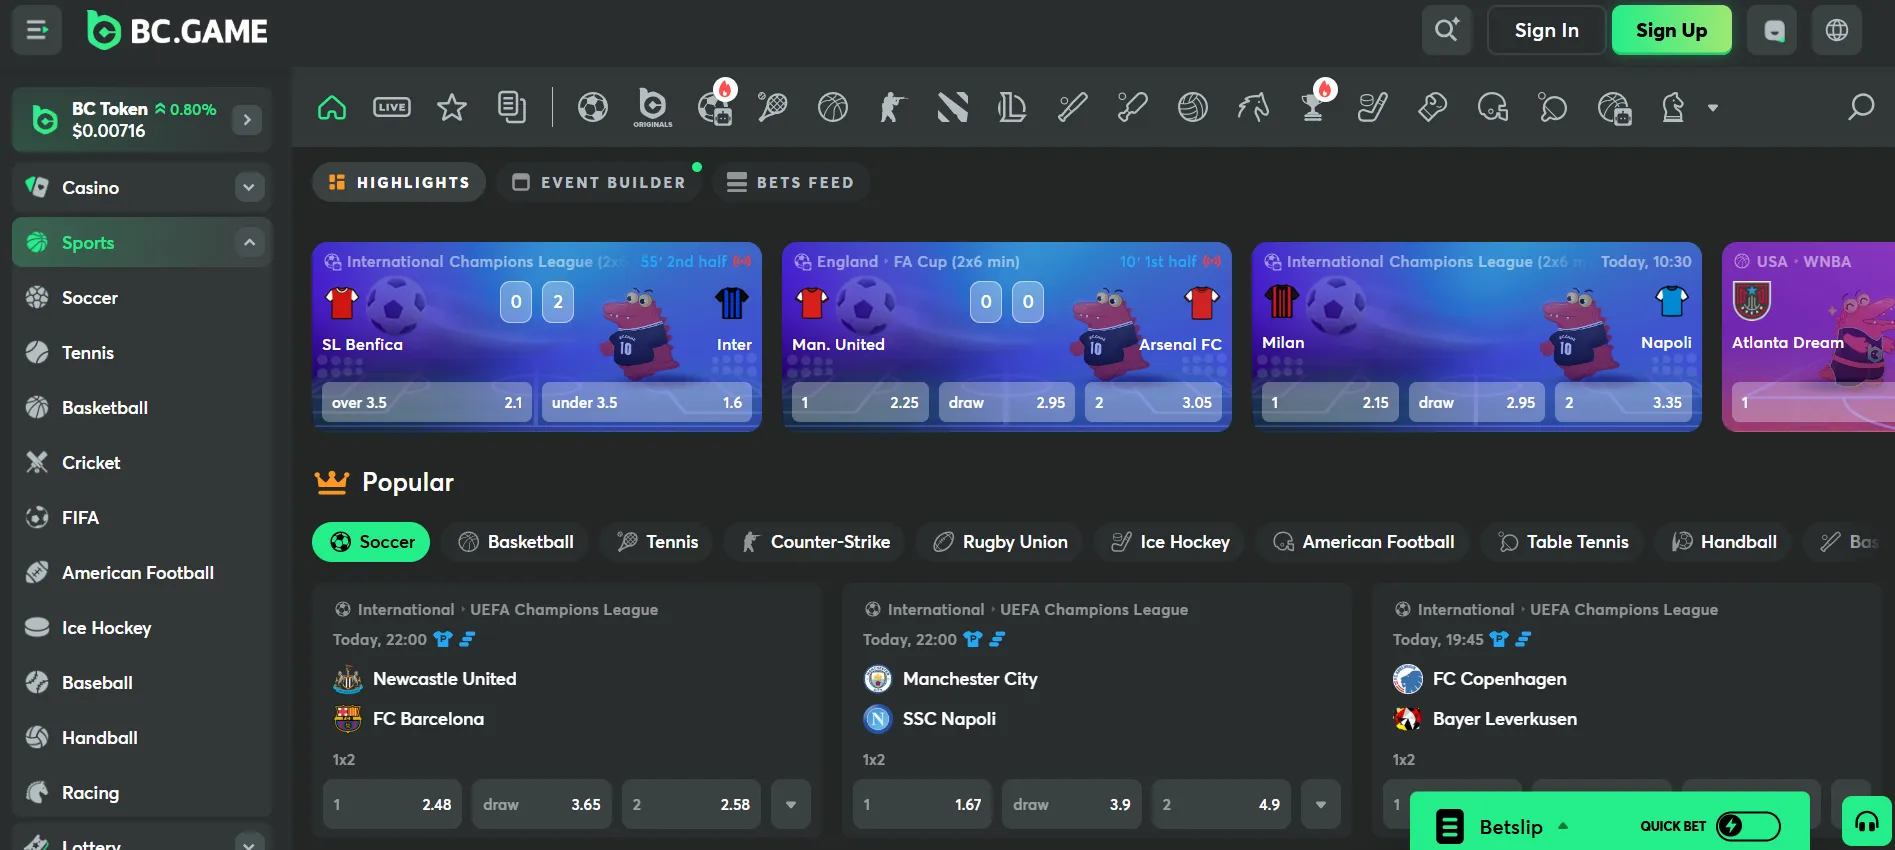Collapse the Sports sidebar section
Screen dimensions: 1895x850
[x=249, y=242]
